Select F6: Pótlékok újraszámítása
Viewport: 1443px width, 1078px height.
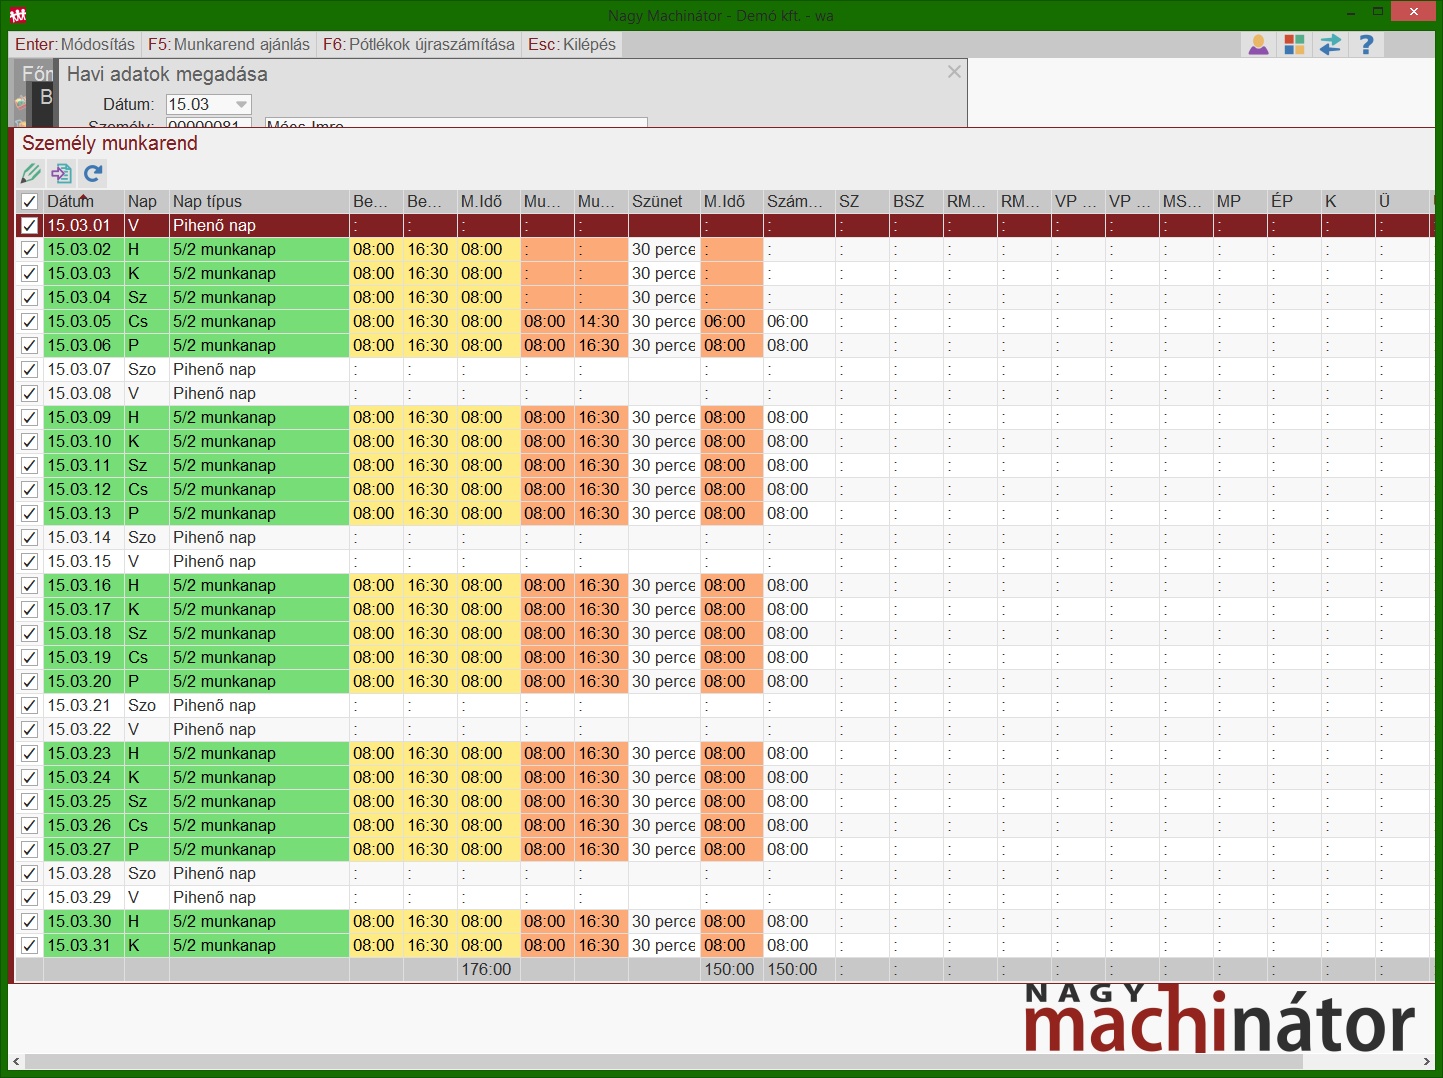[419, 44]
